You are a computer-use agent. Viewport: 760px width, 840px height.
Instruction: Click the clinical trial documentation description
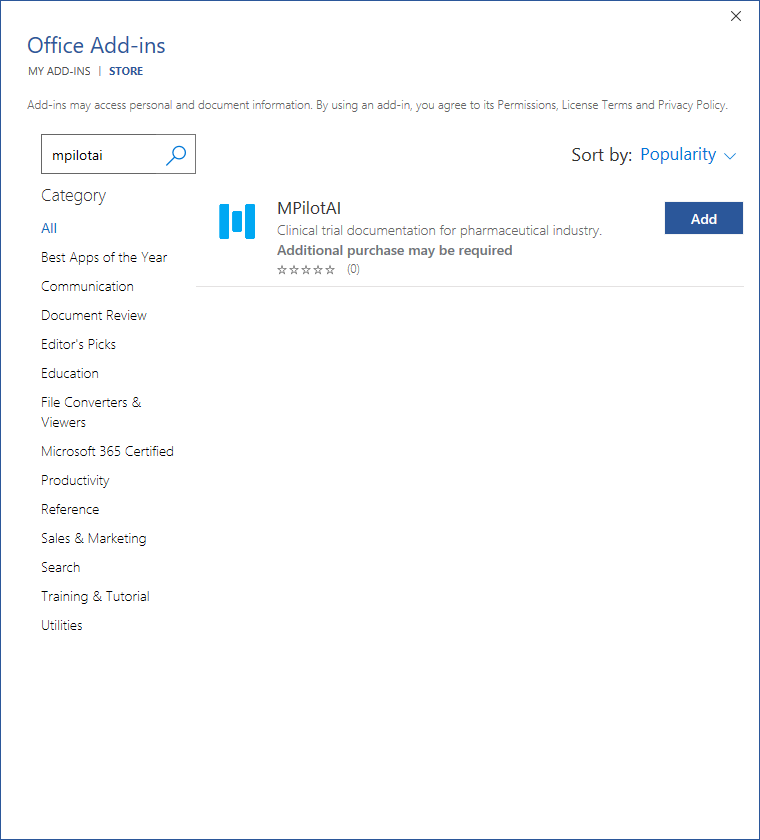(439, 230)
